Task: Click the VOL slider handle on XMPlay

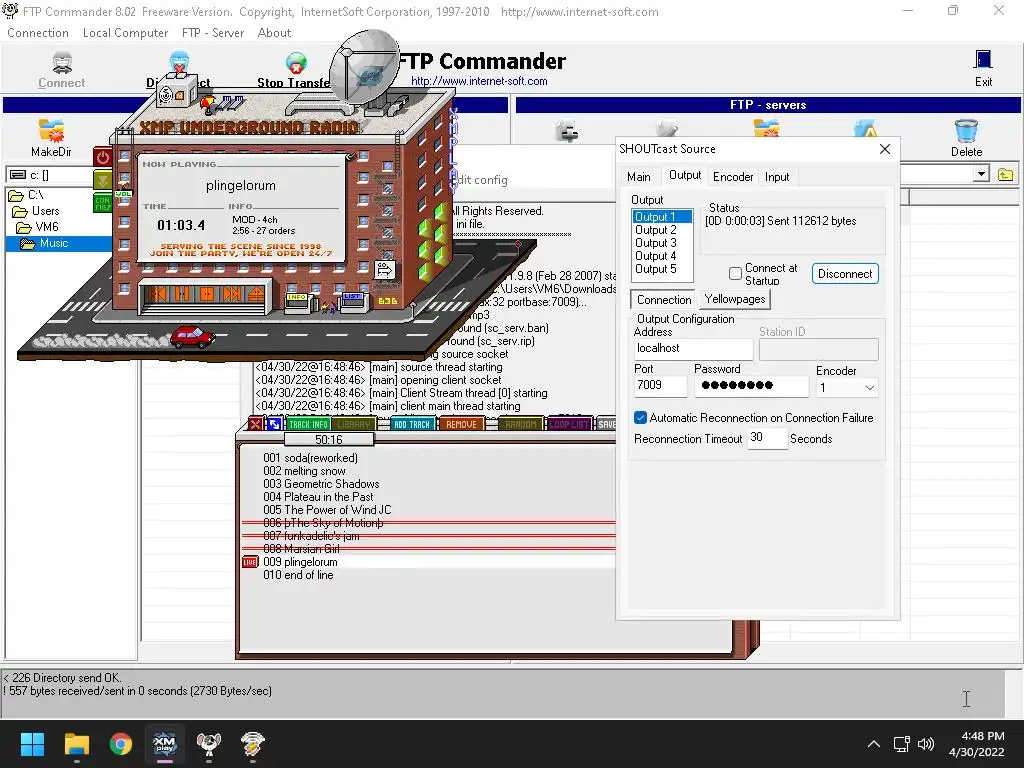Action: click(x=123, y=194)
